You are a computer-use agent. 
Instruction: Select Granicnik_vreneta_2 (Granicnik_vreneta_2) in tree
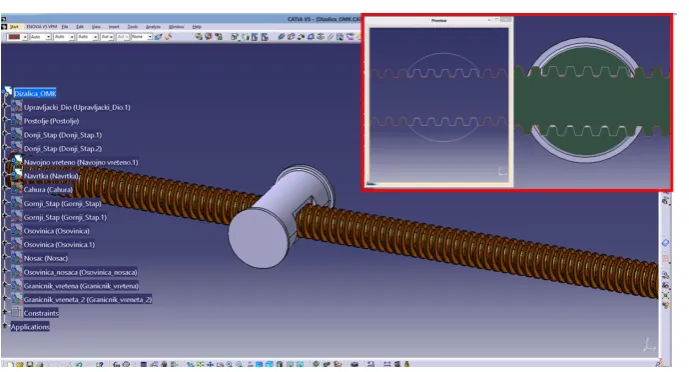[x=88, y=300]
